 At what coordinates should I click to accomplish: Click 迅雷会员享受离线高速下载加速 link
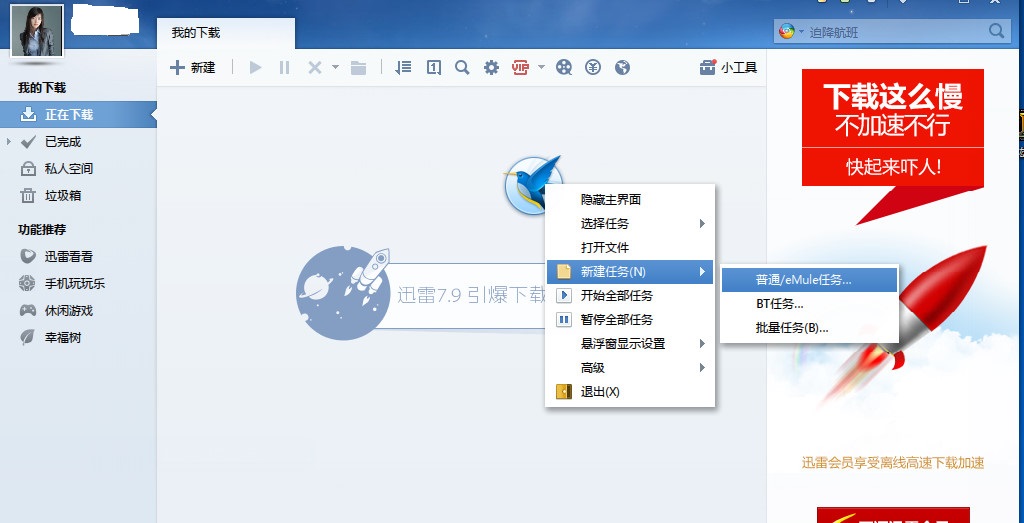click(x=893, y=463)
